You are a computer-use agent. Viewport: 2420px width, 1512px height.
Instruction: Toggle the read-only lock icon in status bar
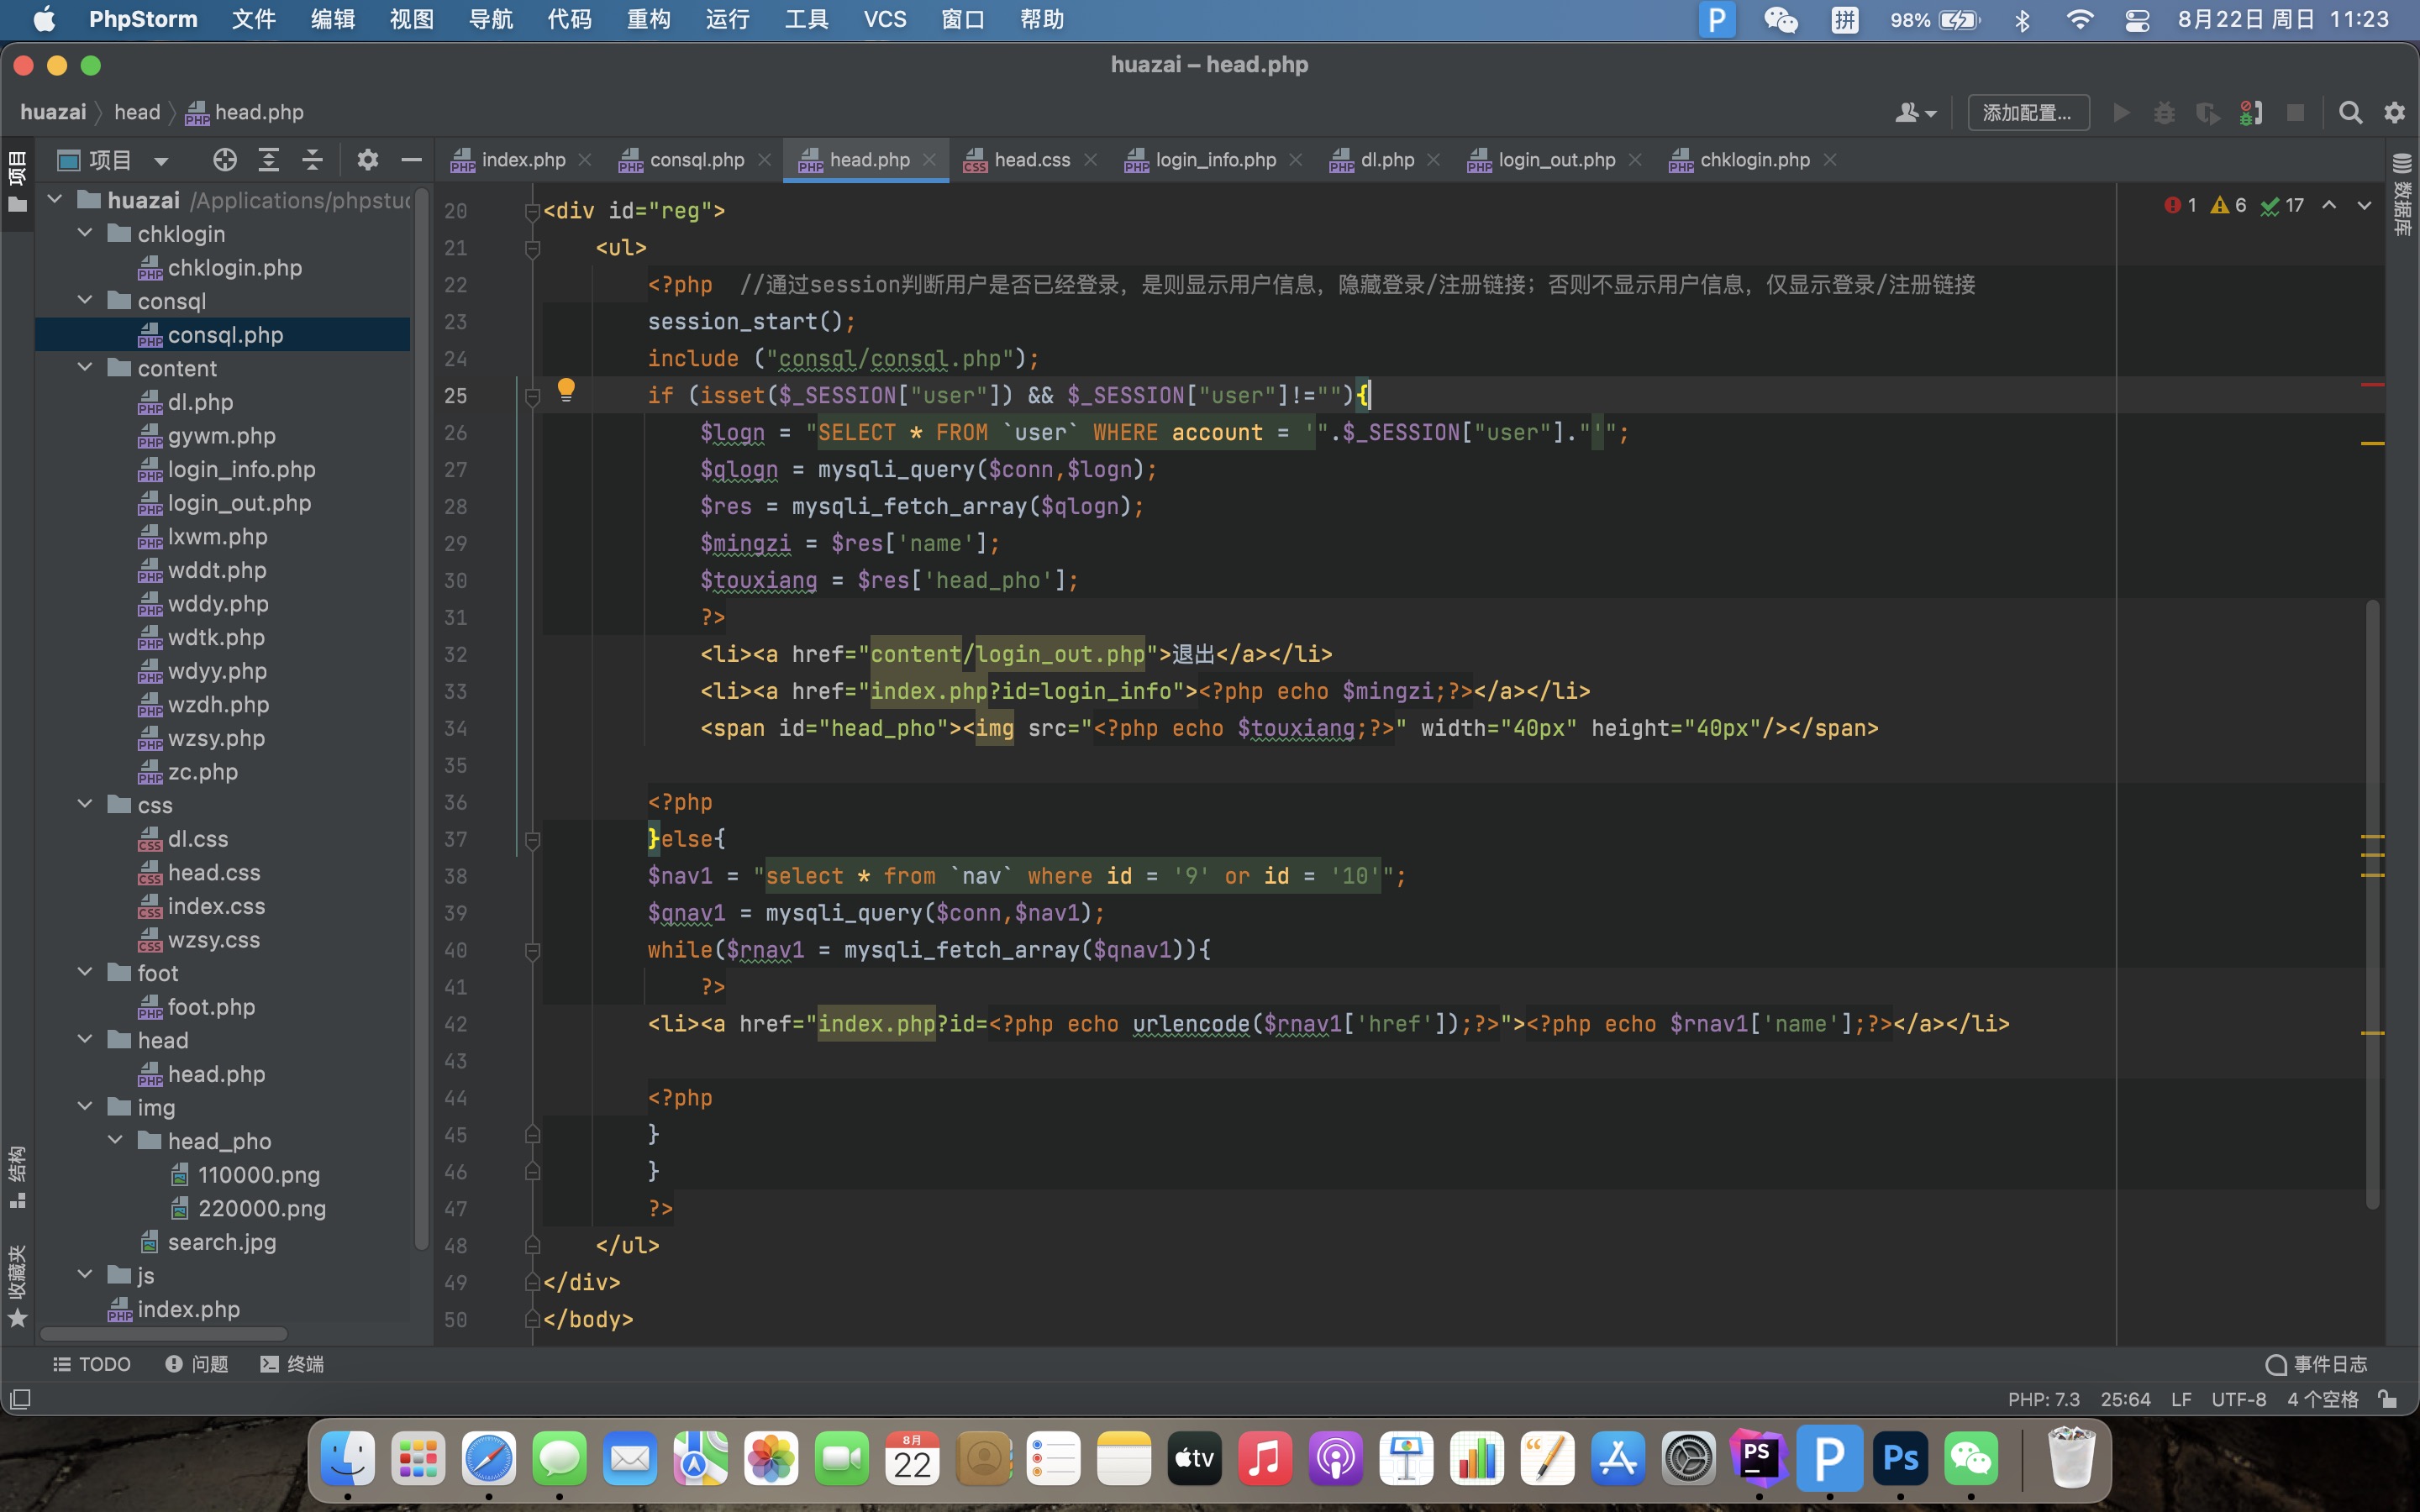click(x=2388, y=1399)
